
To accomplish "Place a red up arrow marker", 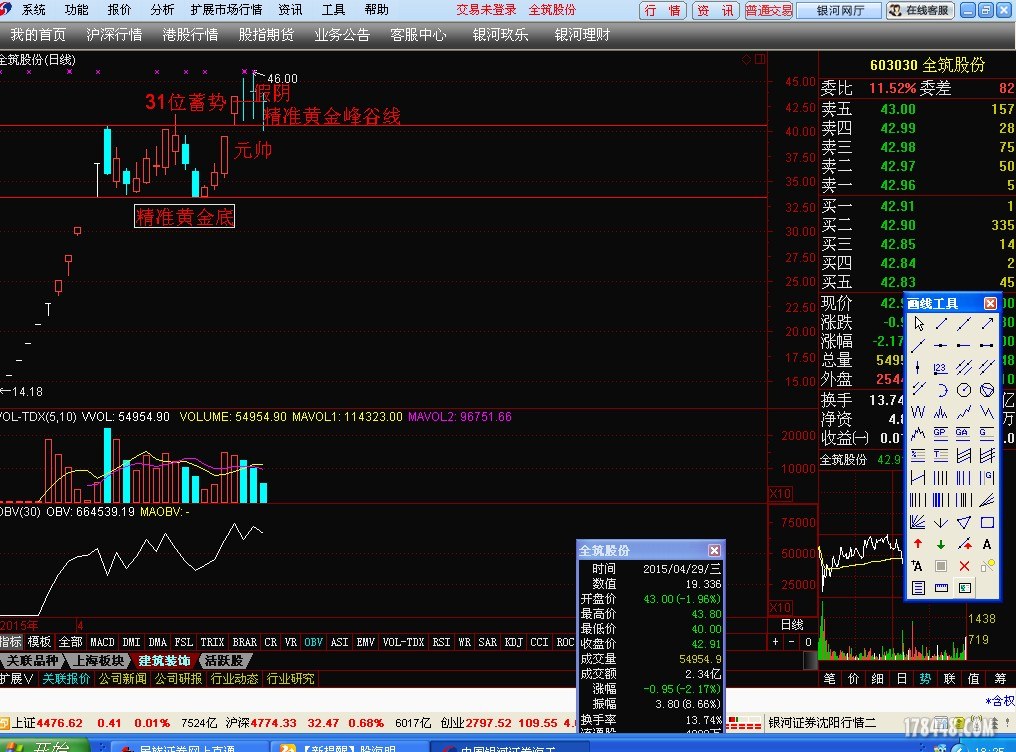I will tap(918, 544).
